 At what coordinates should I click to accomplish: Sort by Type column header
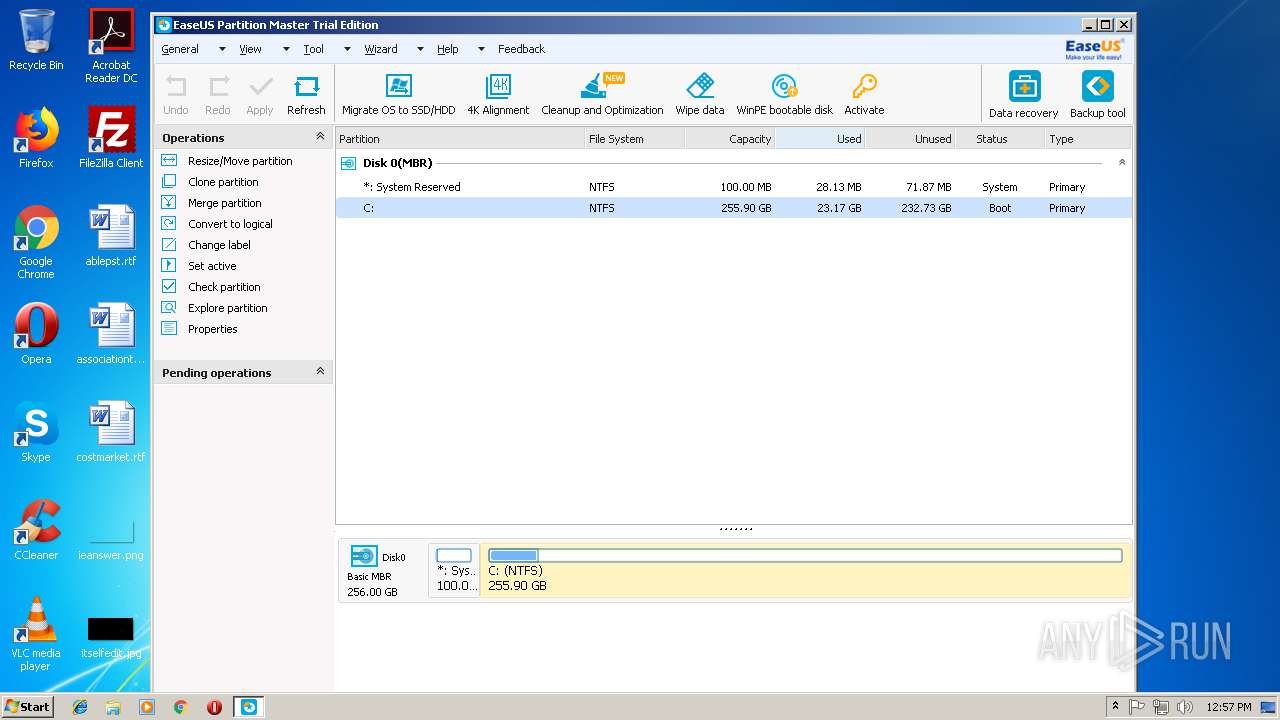click(1088, 139)
